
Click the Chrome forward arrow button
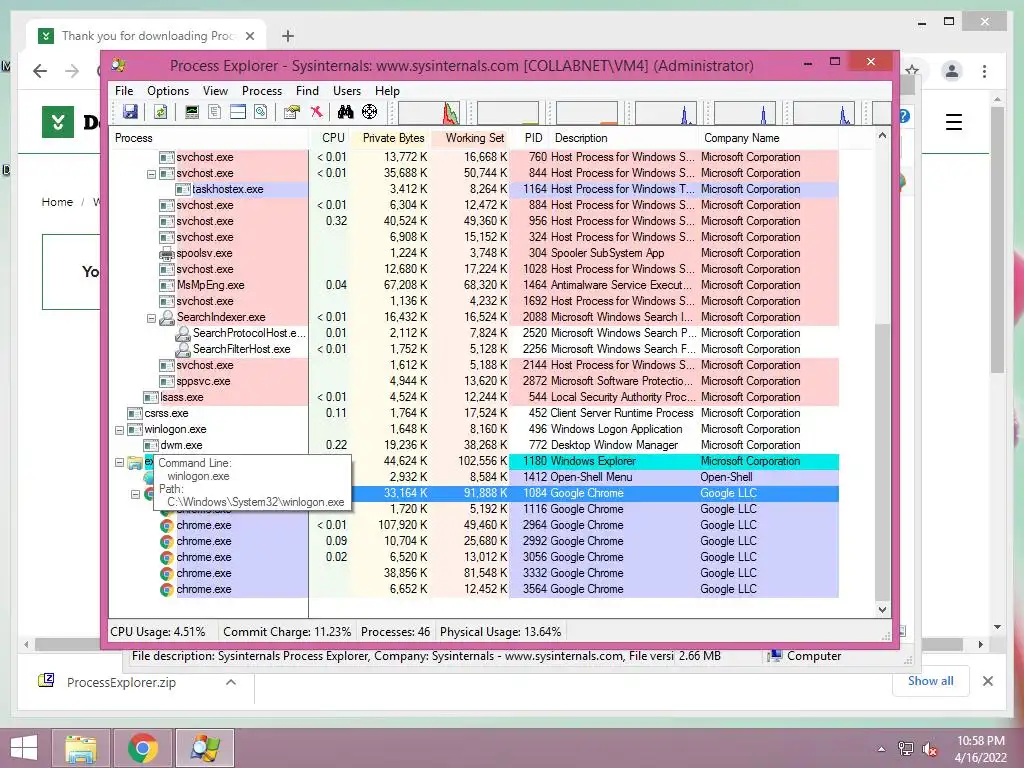pyautogui.click(x=72, y=71)
